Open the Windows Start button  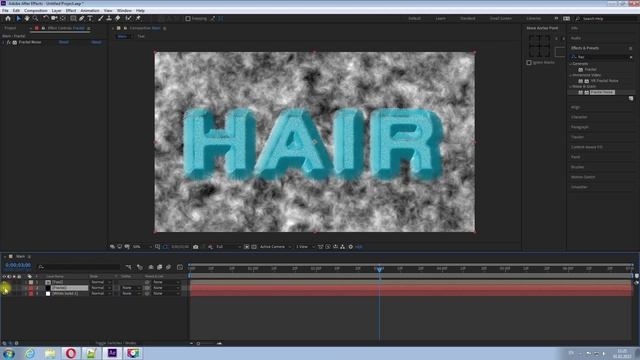coord(9,353)
